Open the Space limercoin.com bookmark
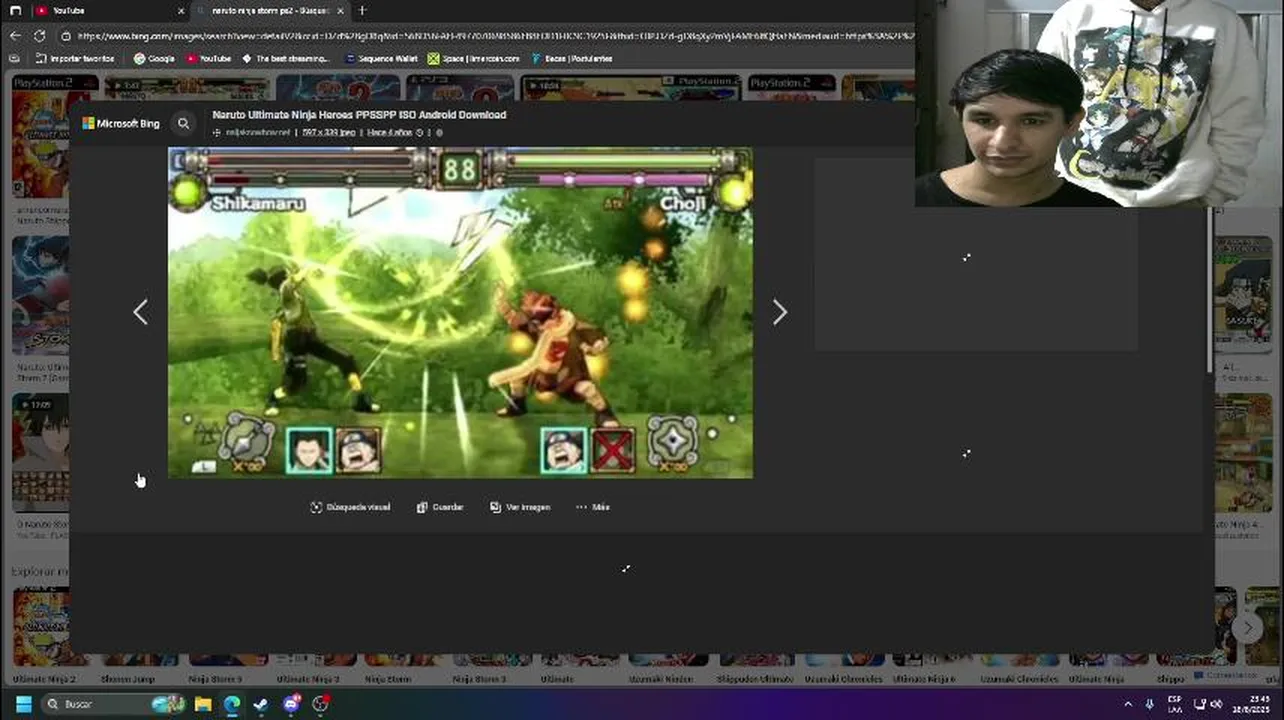The image size is (1284, 720). pyautogui.click(x=474, y=58)
